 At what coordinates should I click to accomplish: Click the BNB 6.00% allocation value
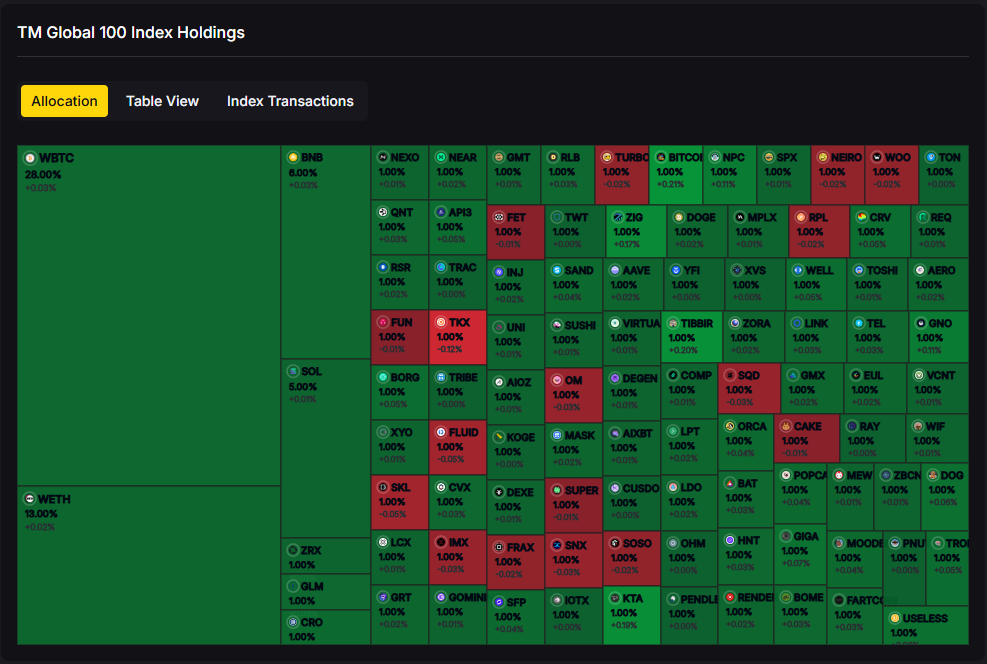[x=303, y=172]
